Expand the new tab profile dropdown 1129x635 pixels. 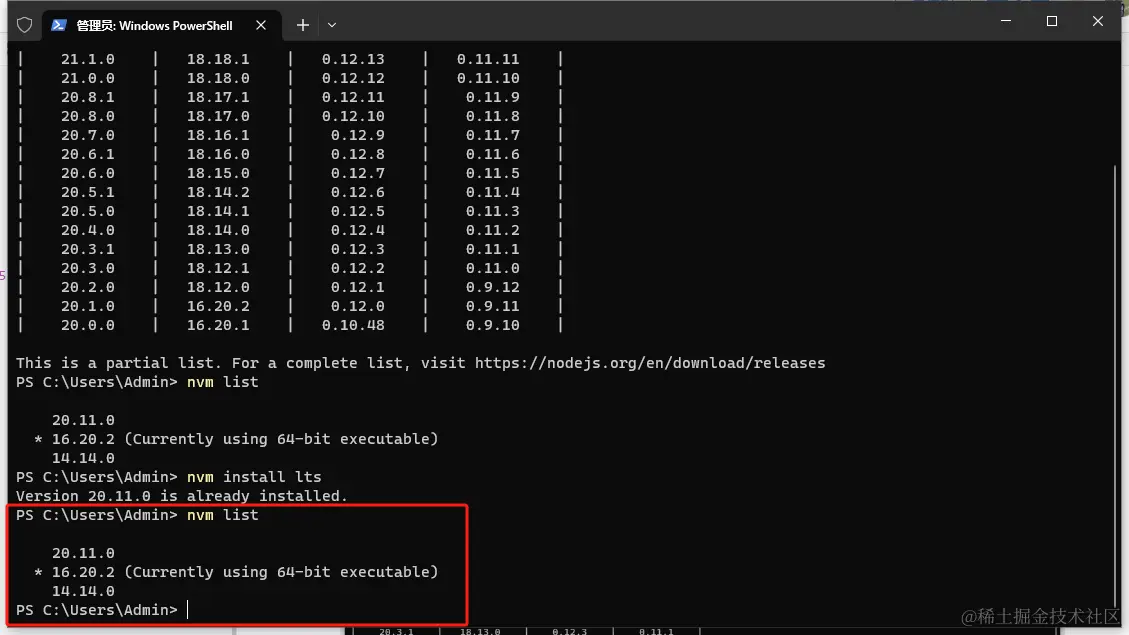point(332,25)
